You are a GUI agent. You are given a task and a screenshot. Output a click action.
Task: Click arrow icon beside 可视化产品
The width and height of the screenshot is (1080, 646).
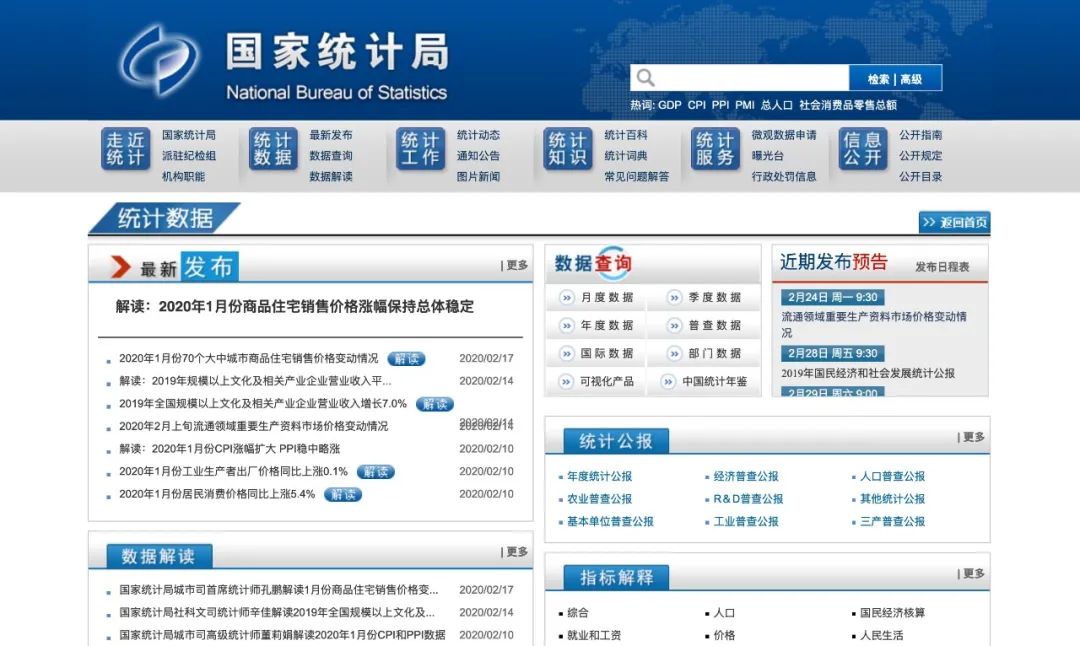point(566,382)
